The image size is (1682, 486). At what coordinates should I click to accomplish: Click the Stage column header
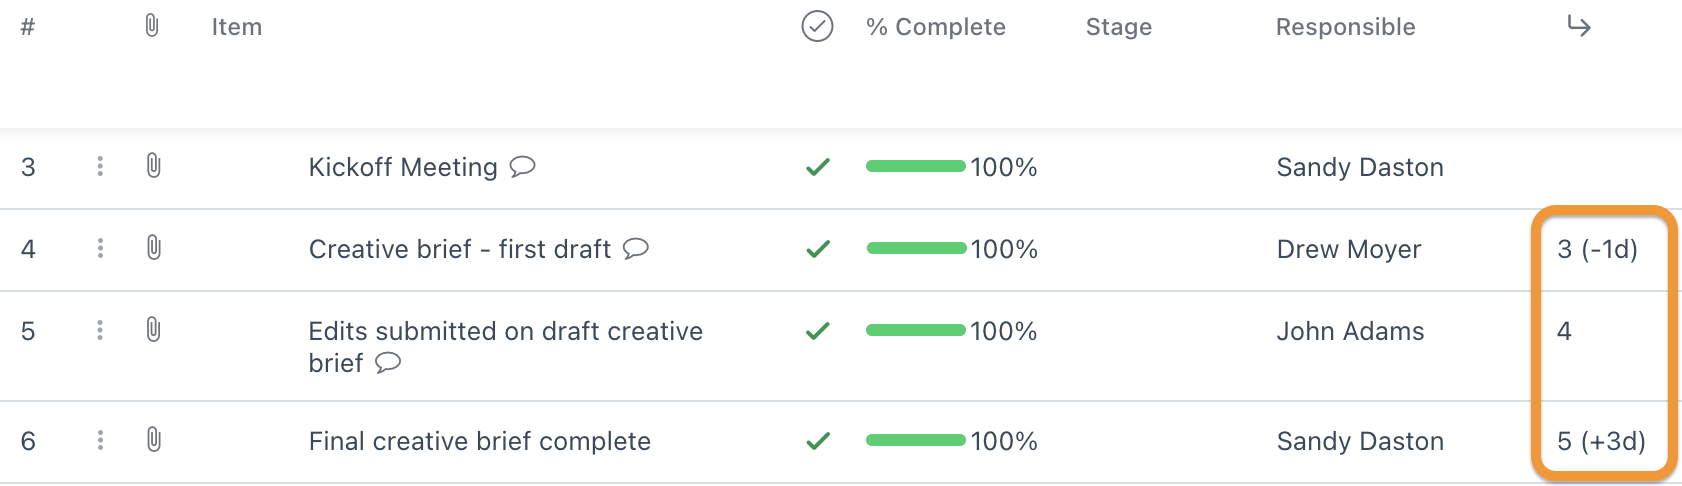[x=1119, y=27]
